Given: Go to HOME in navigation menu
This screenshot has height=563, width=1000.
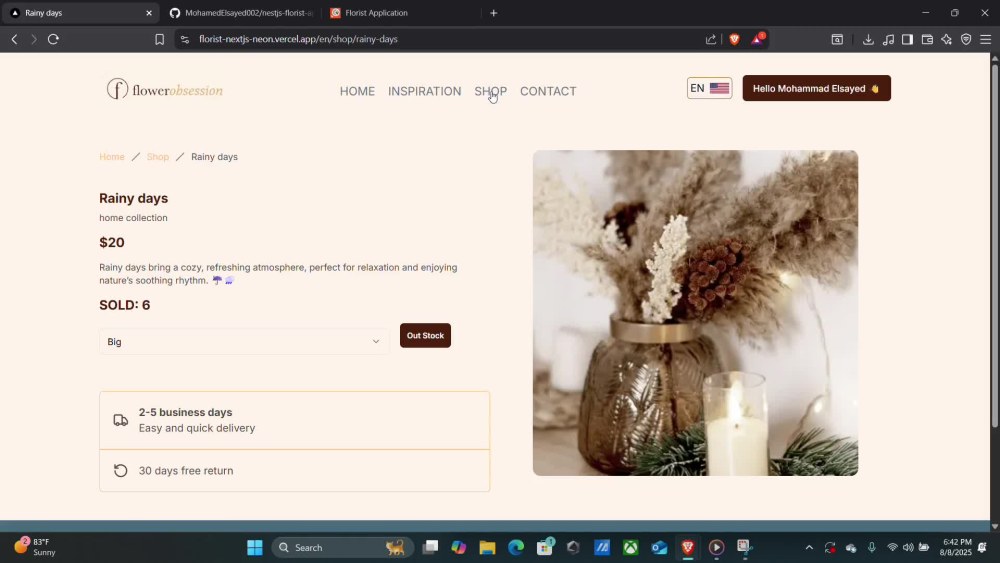Looking at the screenshot, I should point(357,91).
